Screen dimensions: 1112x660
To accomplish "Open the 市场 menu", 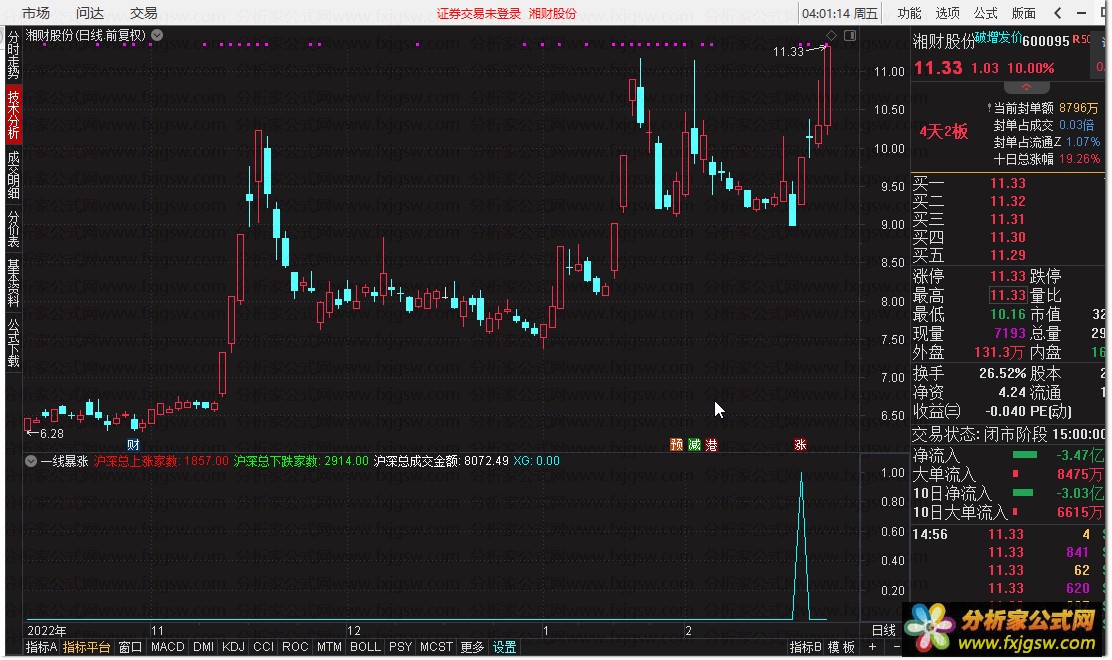I will [35, 13].
